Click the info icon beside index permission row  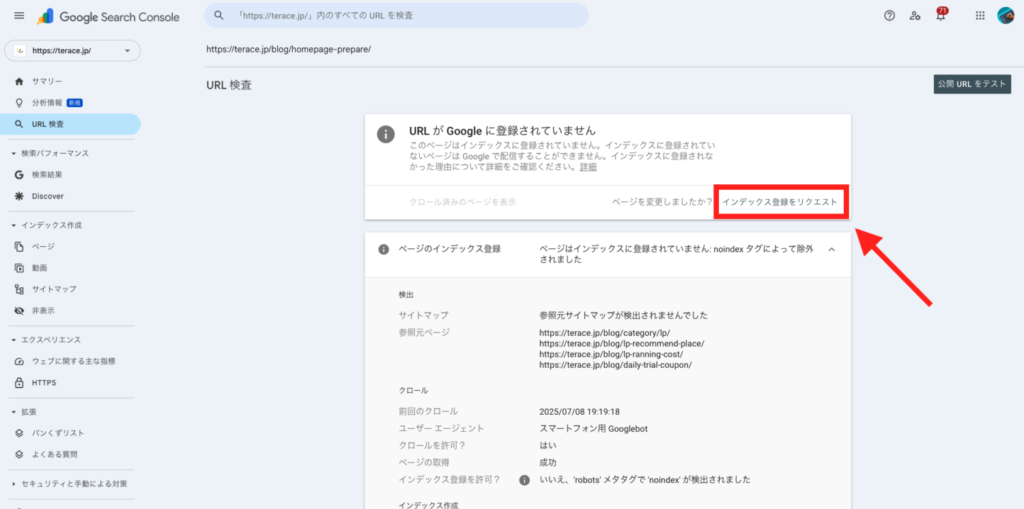coord(524,480)
